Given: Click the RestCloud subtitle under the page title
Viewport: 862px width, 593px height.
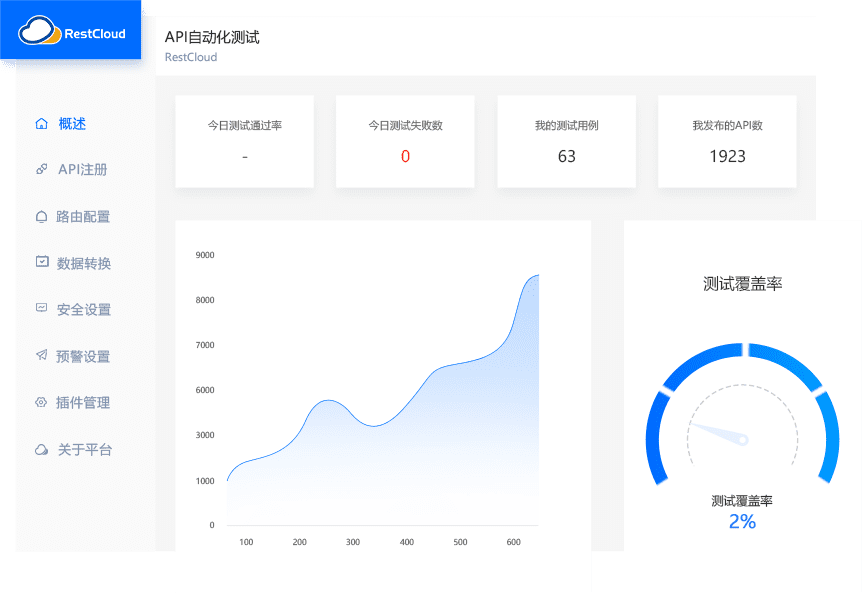Looking at the screenshot, I should (190, 57).
